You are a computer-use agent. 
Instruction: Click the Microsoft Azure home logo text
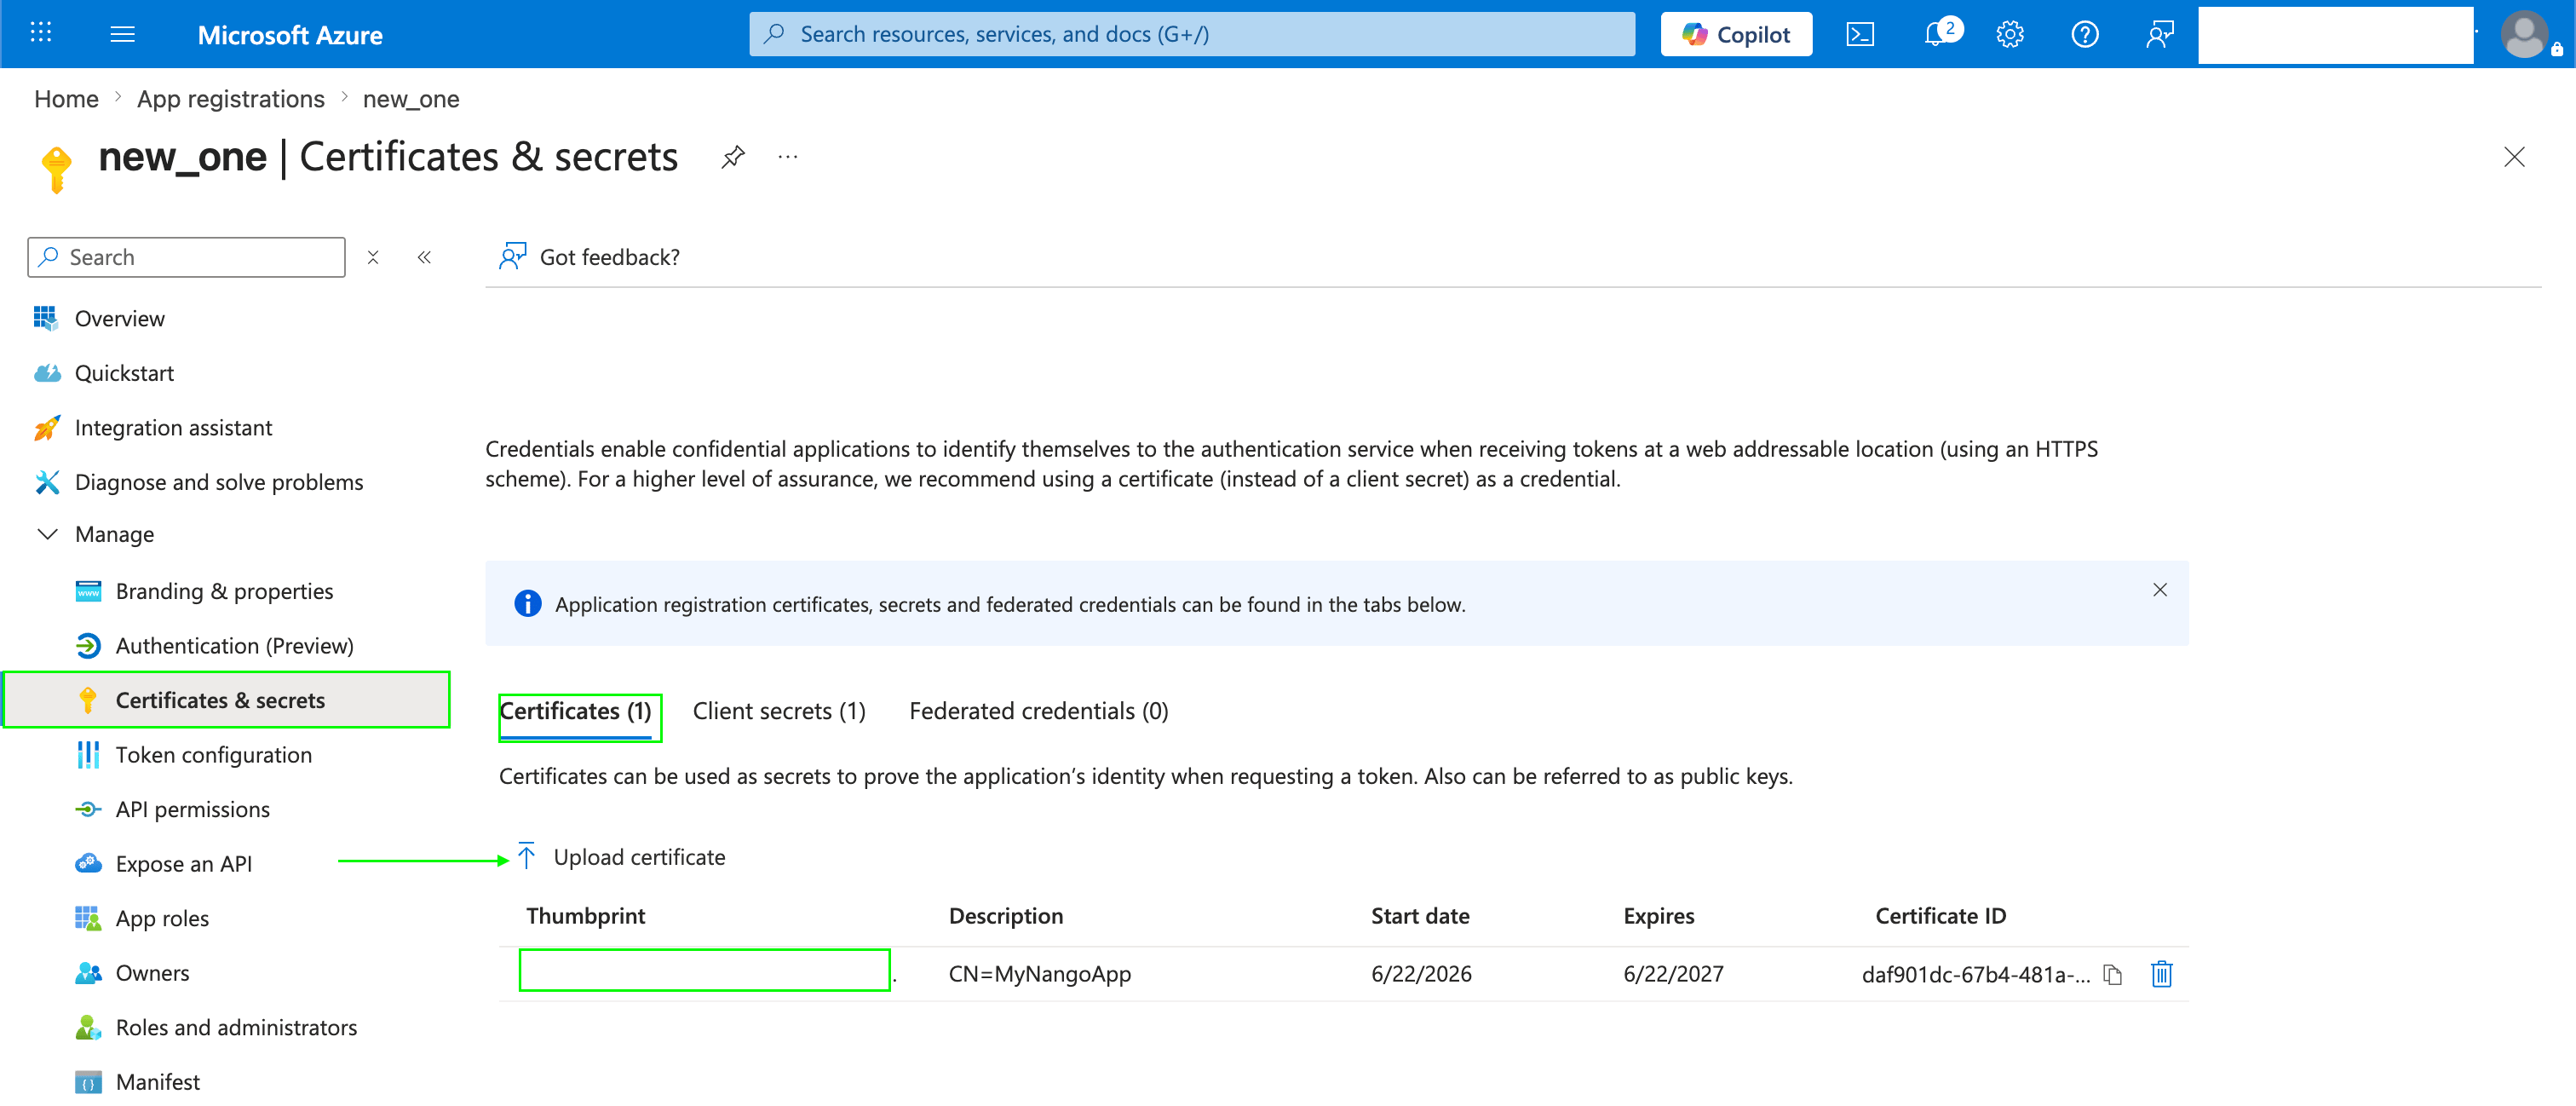tap(290, 35)
